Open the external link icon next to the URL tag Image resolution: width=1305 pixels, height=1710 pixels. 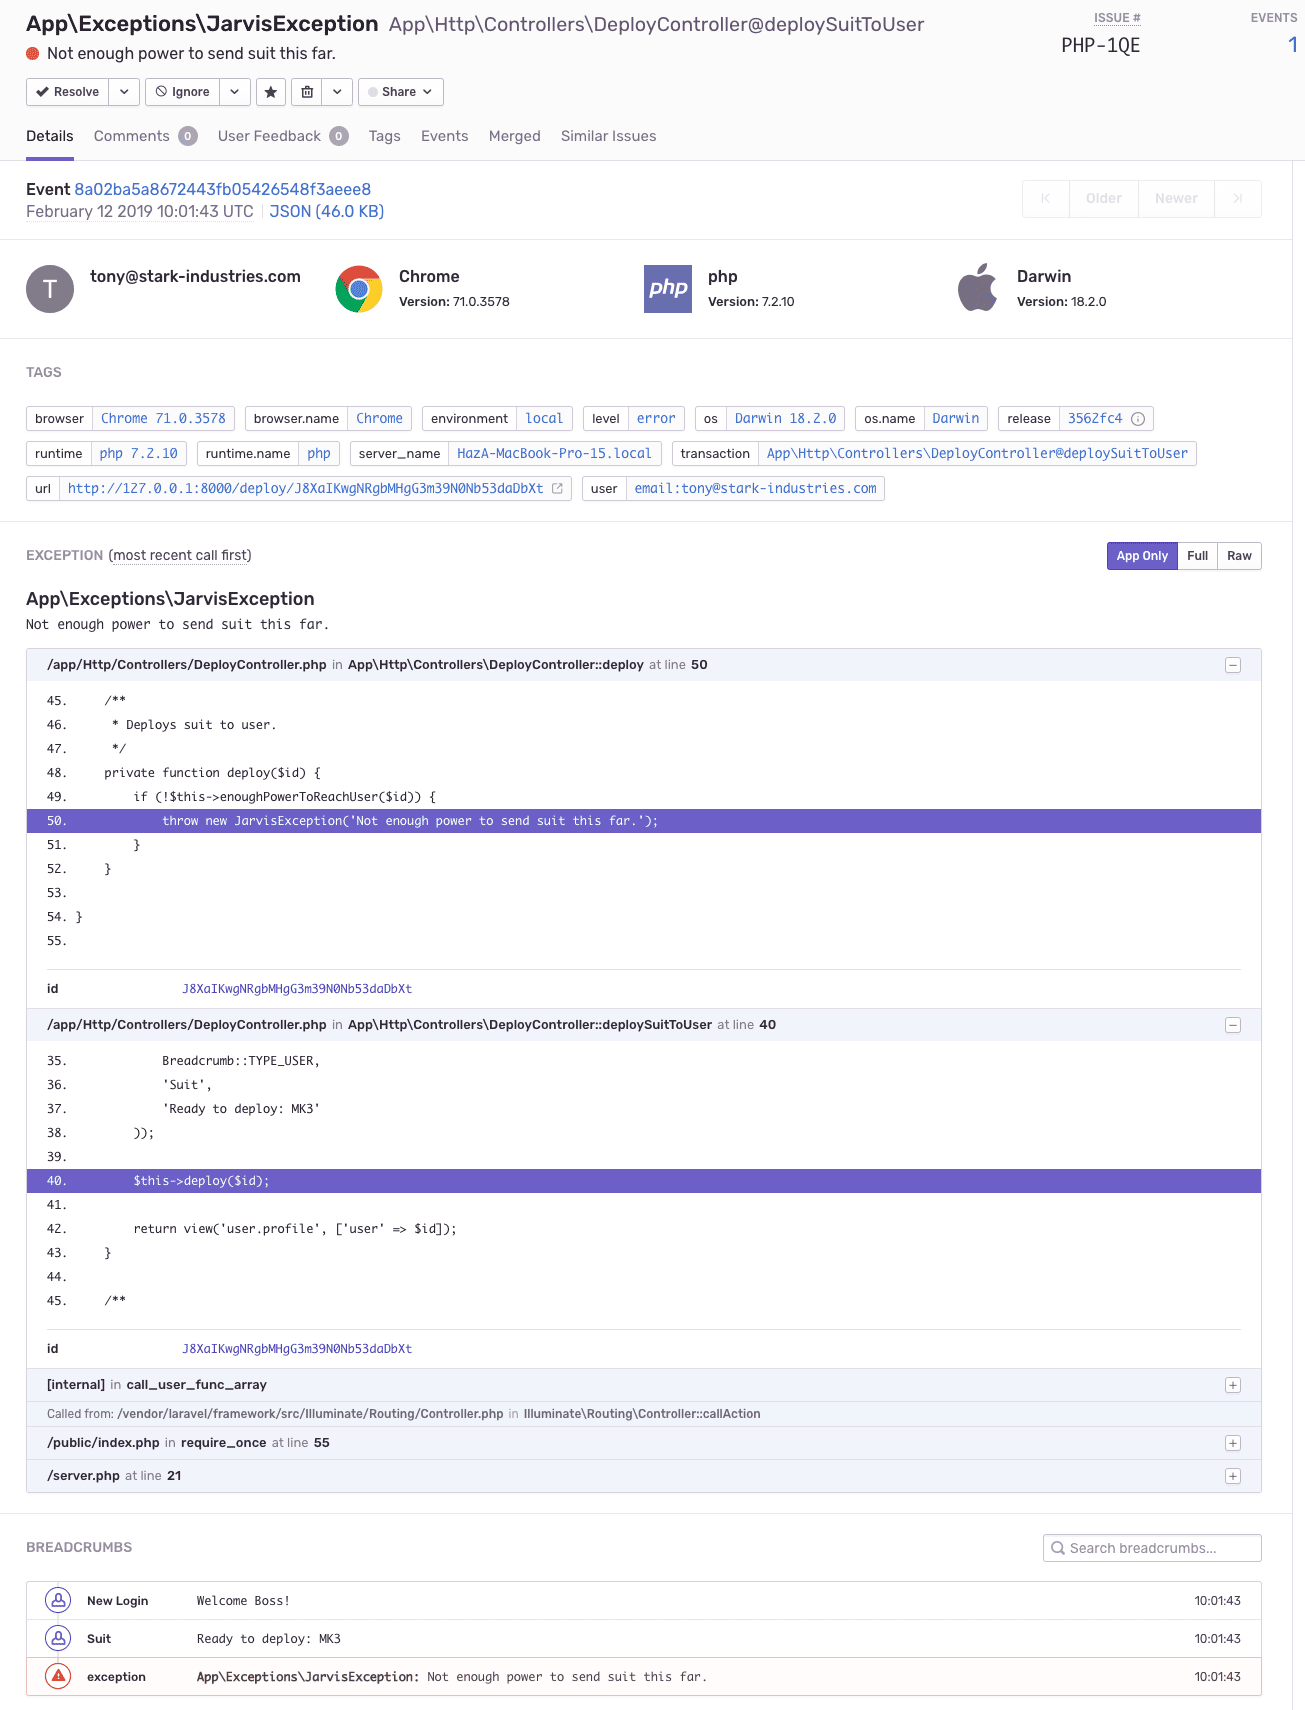(557, 489)
